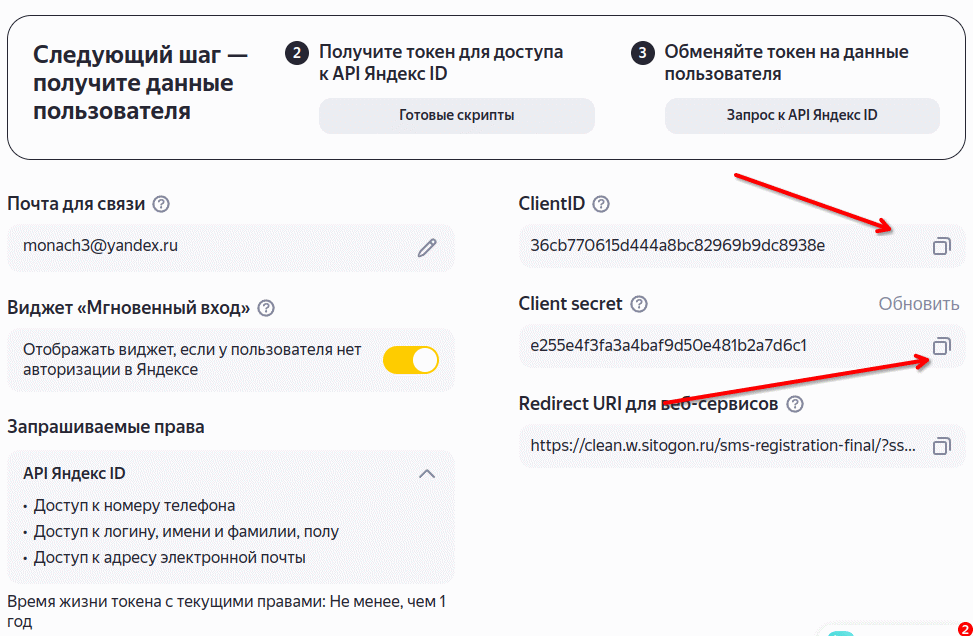Image resolution: width=973 pixels, height=636 pixels.
Task: Open help tooltip next to Client secret
Action: [639, 304]
